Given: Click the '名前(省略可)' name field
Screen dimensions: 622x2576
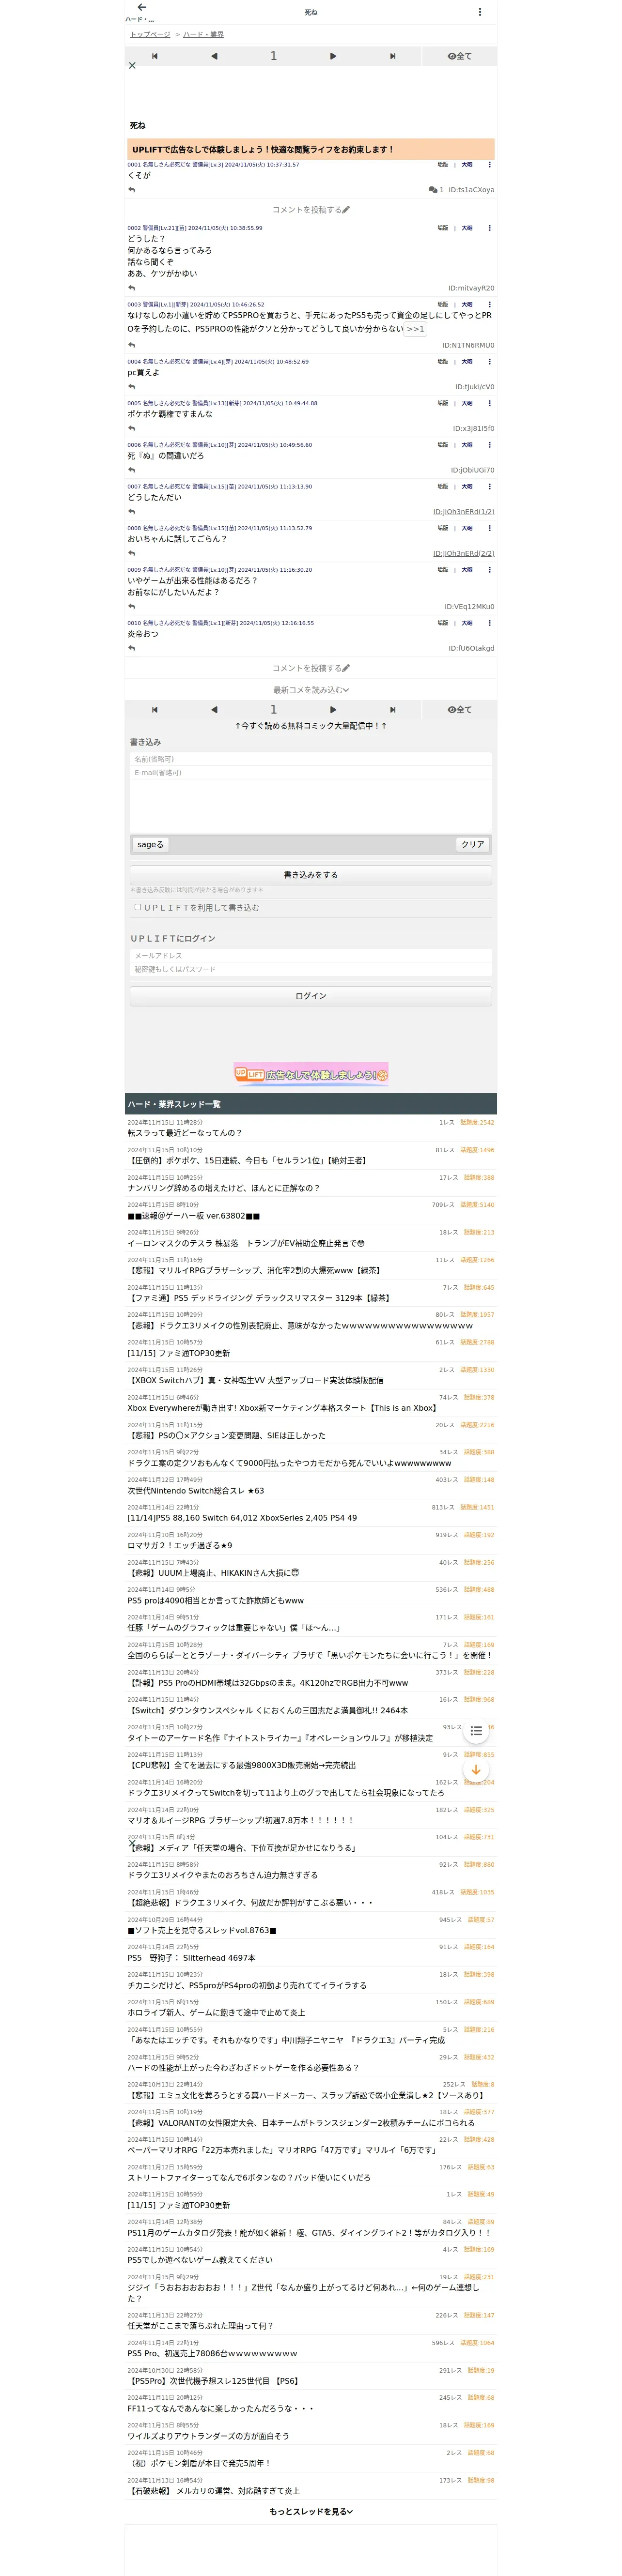Looking at the screenshot, I should (x=311, y=759).
